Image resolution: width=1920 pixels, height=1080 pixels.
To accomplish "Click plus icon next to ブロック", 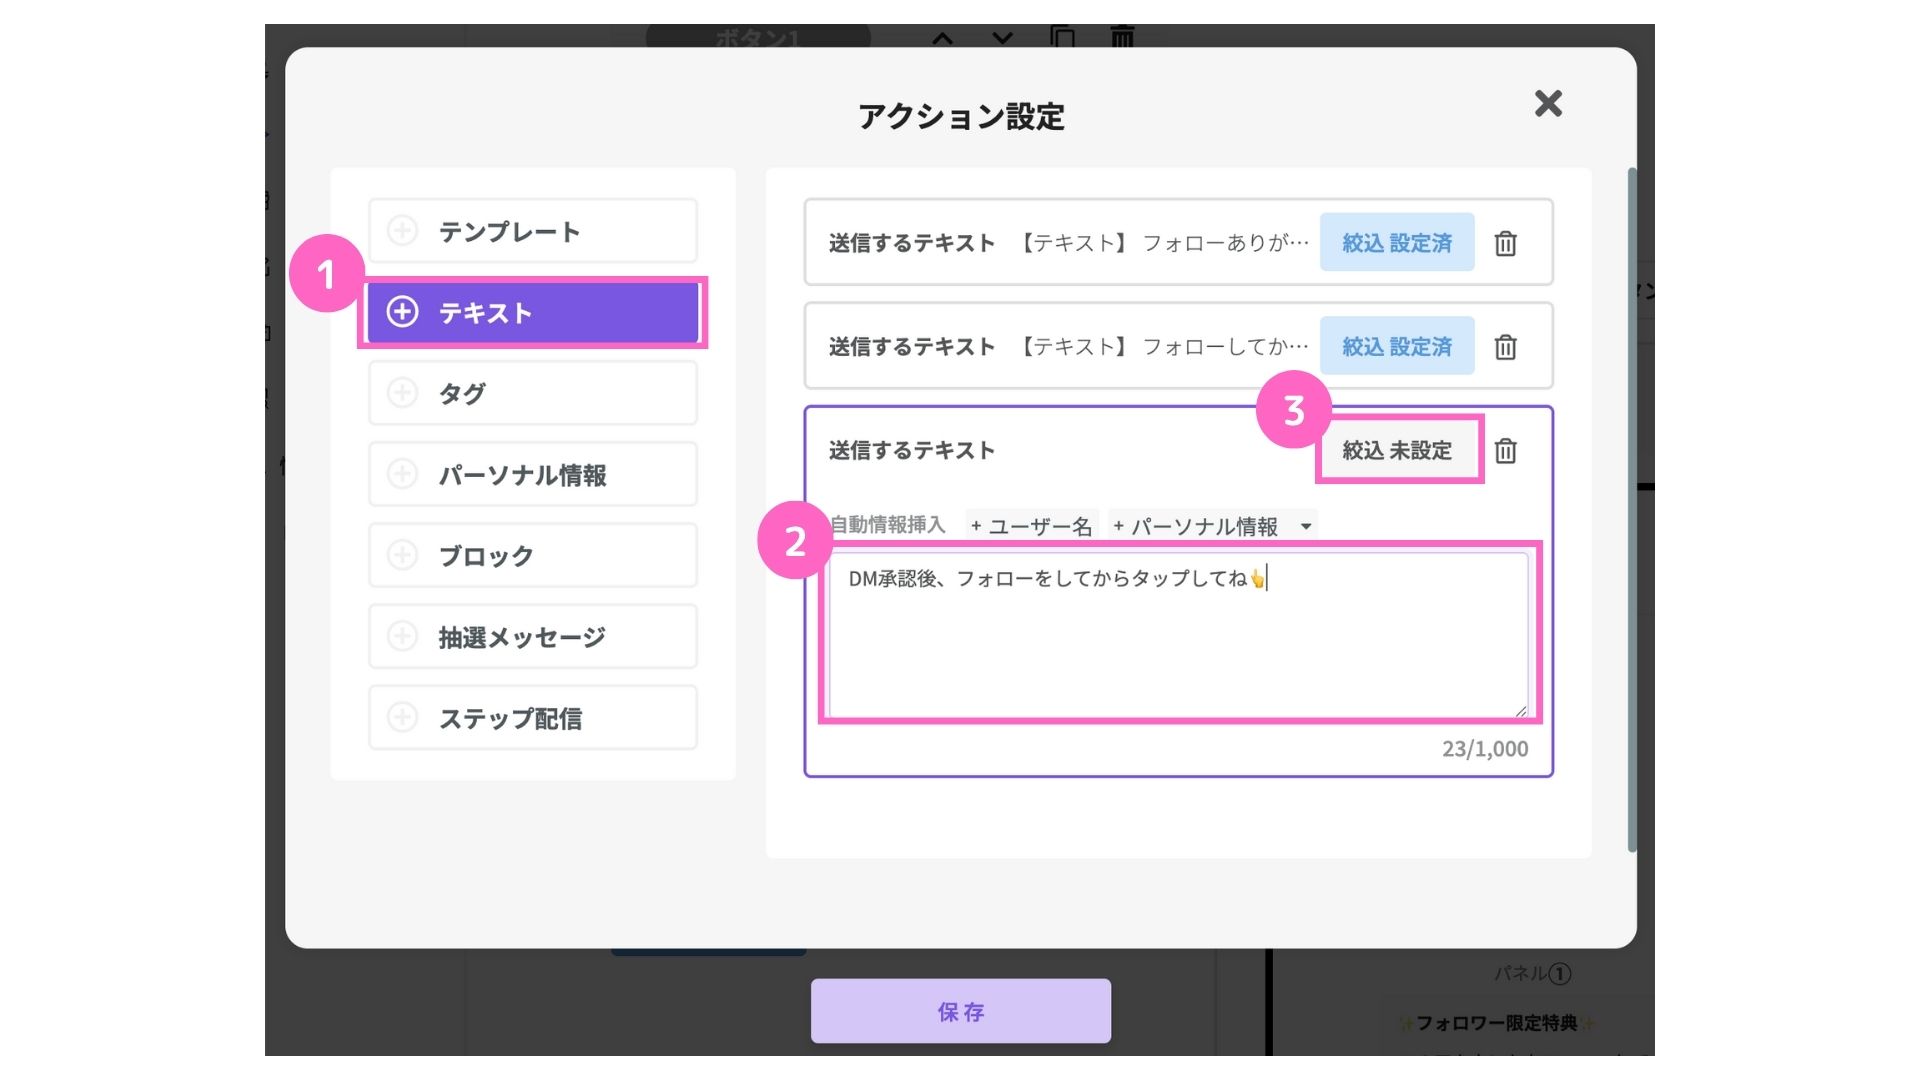I will tap(402, 555).
